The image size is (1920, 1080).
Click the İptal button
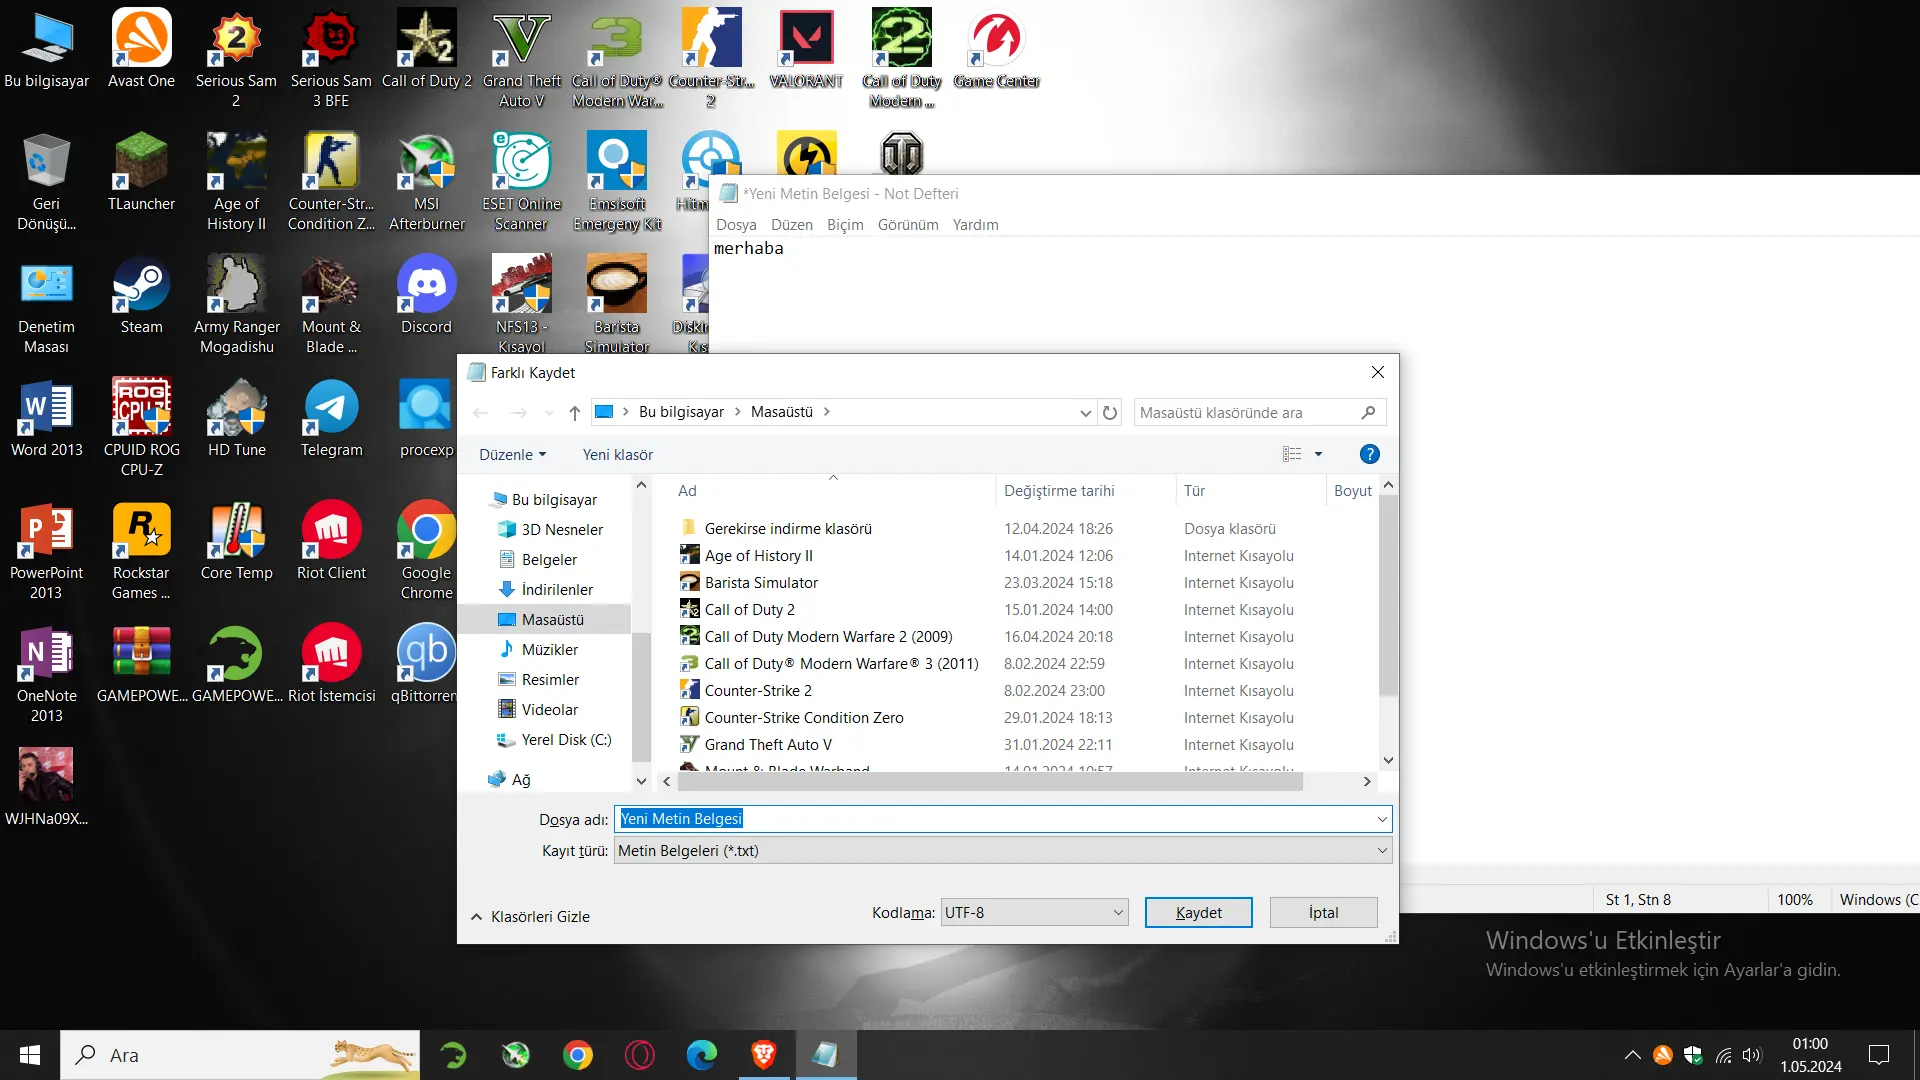[1323, 912]
